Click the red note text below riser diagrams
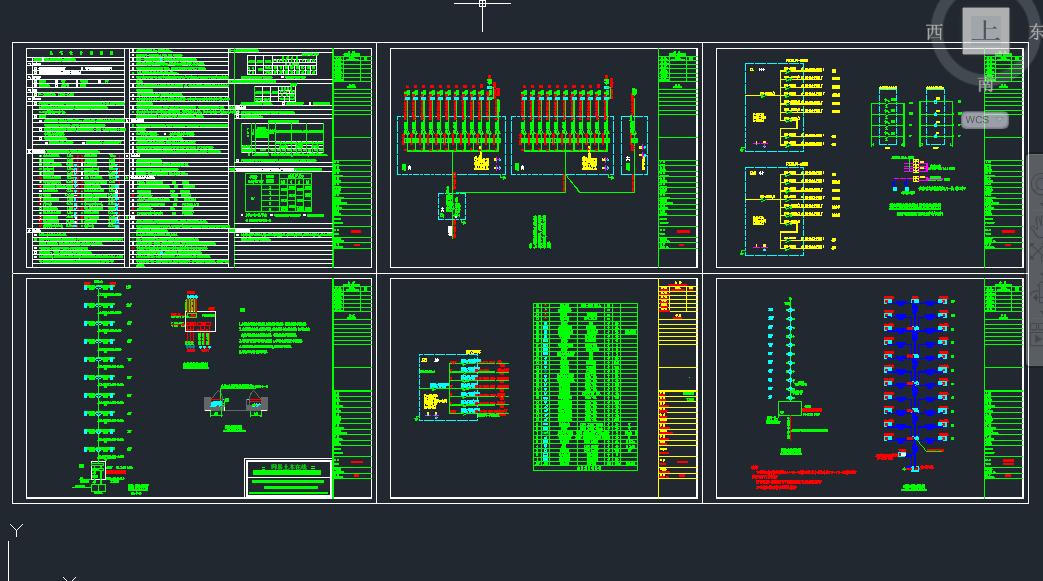Screen dimensions: 1043x581 click(x=804, y=478)
